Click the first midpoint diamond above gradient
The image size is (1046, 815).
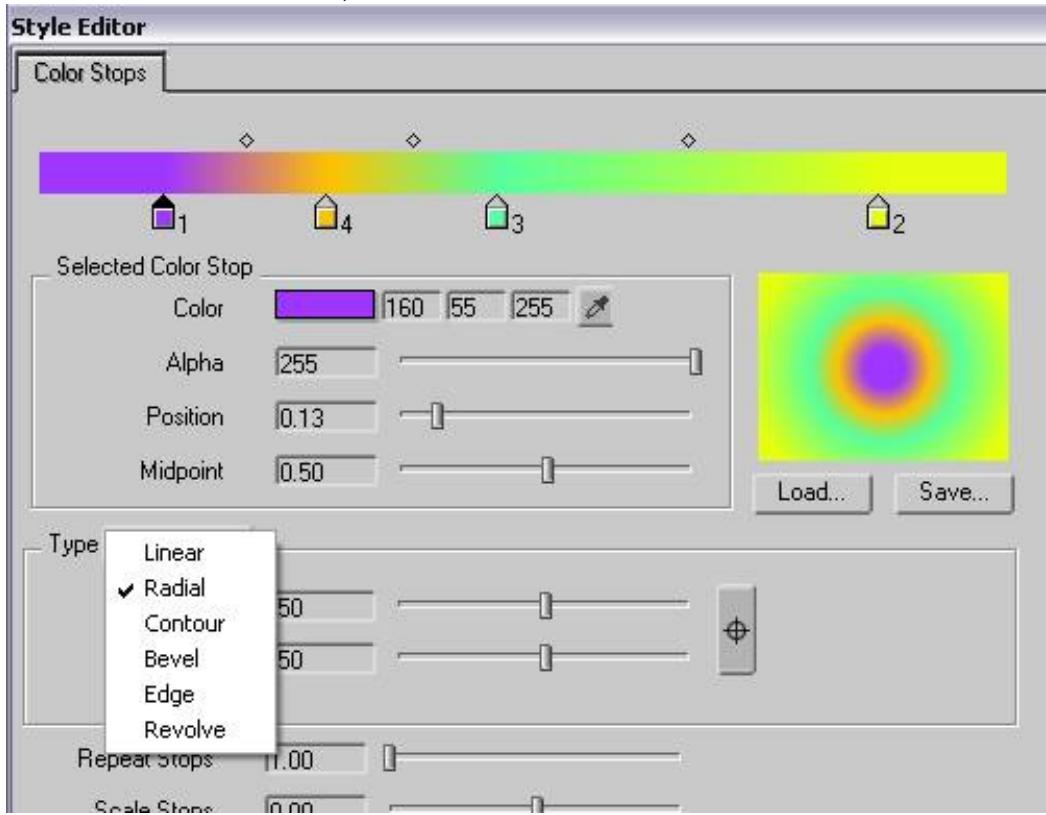point(247,140)
